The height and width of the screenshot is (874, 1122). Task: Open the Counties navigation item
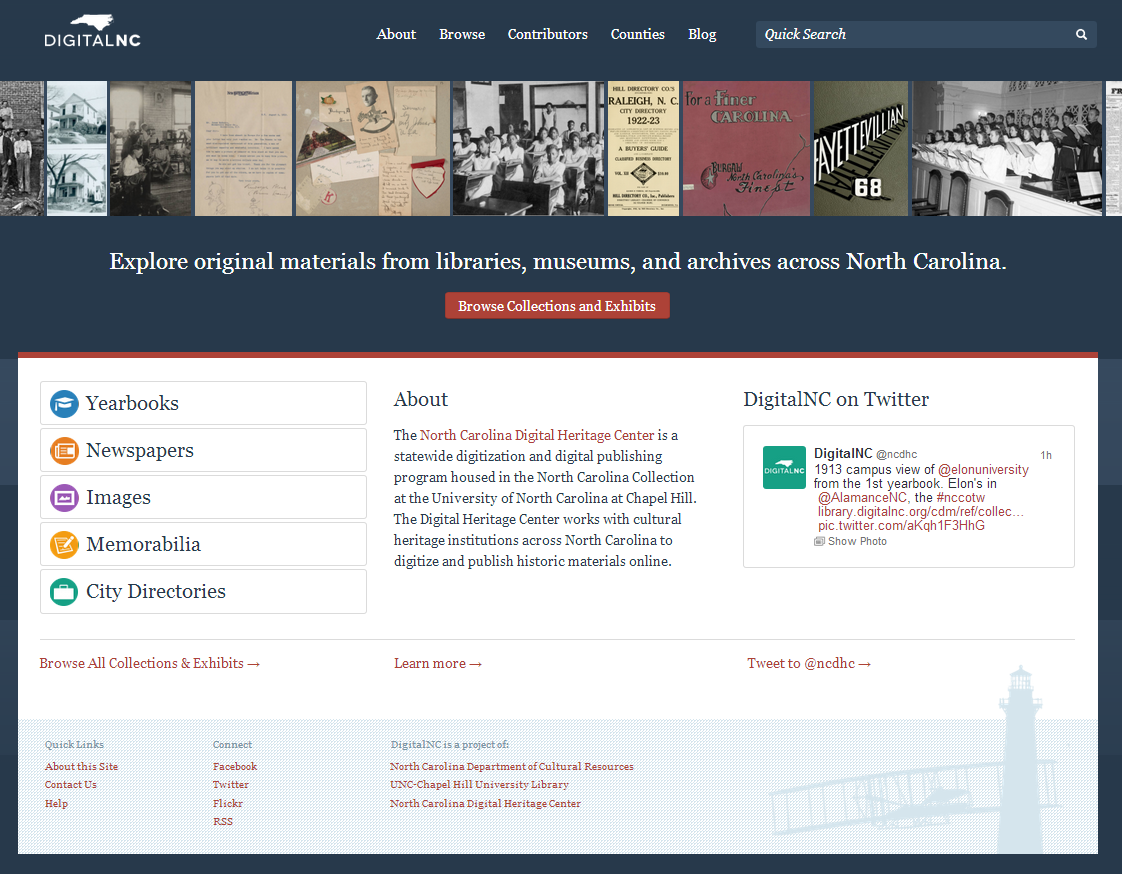pyautogui.click(x=638, y=34)
